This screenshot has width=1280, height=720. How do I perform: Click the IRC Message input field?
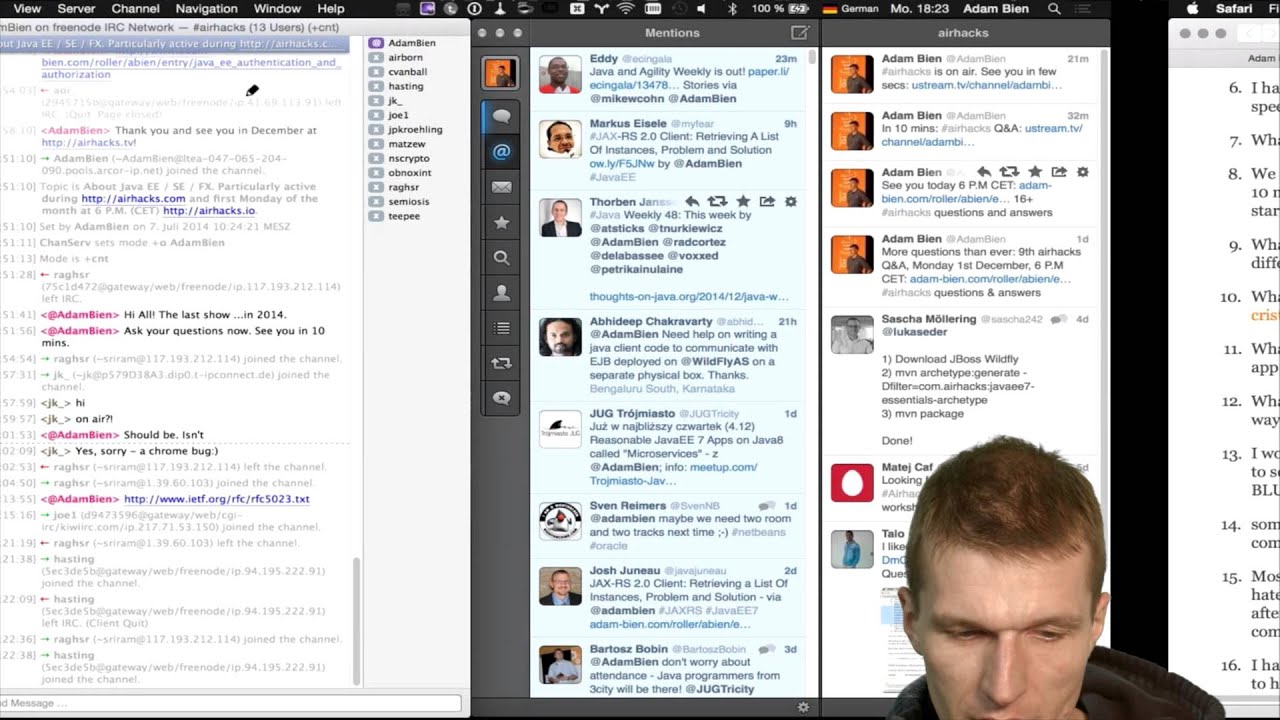pyautogui.click(x=231, y=703)
